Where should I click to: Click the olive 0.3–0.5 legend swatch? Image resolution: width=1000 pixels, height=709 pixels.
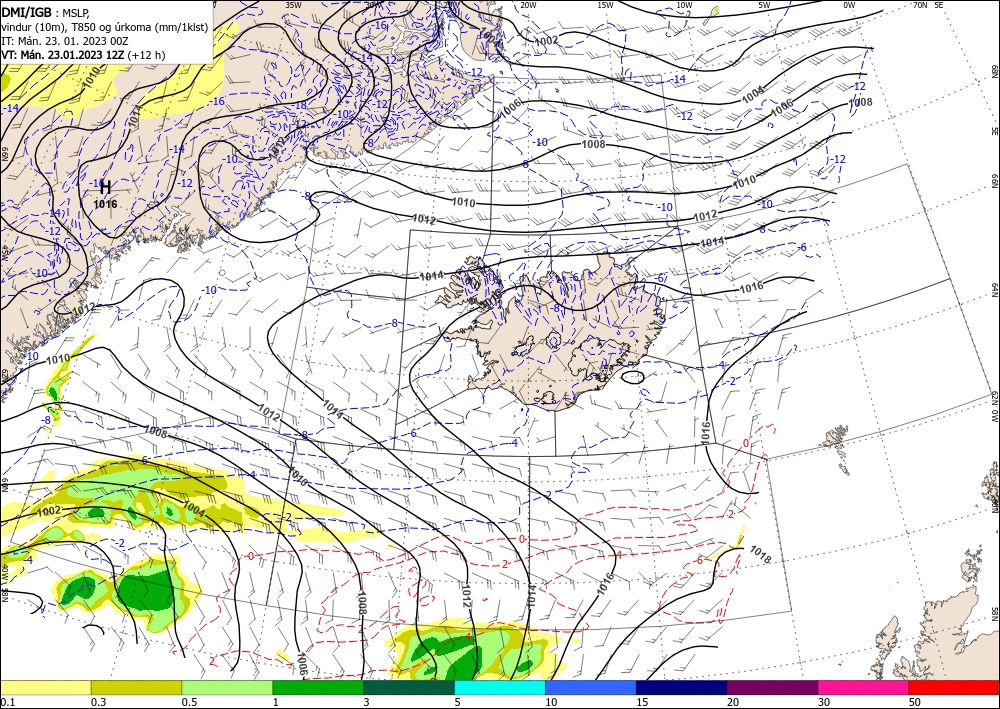(136, 687)
